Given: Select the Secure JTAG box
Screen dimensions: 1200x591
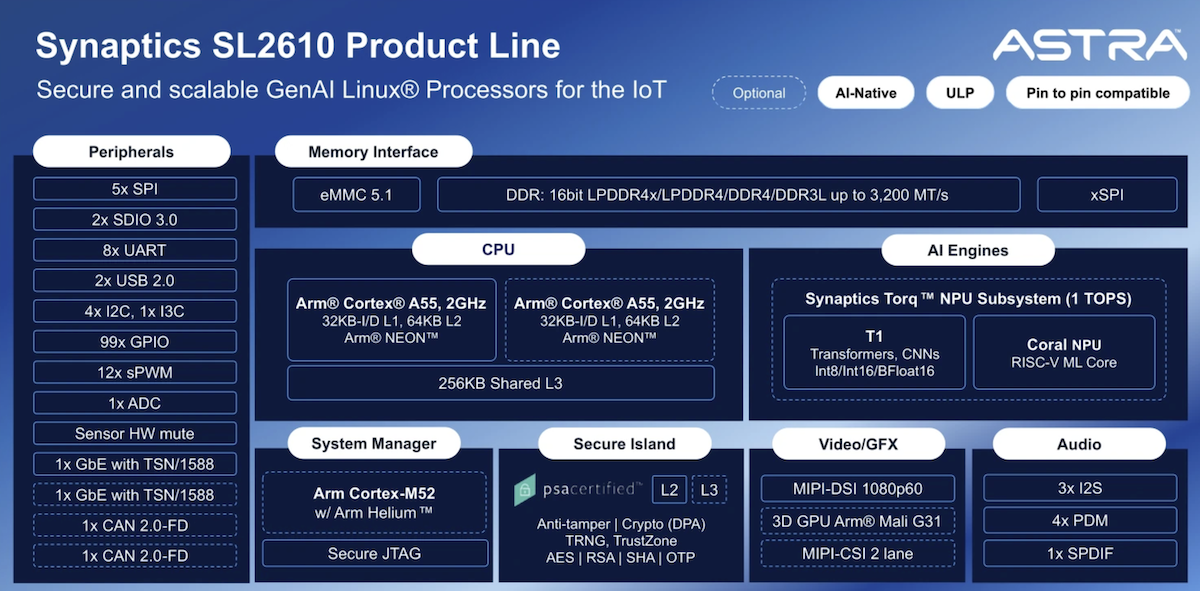Looking at the screenshot, I should 372,553.
